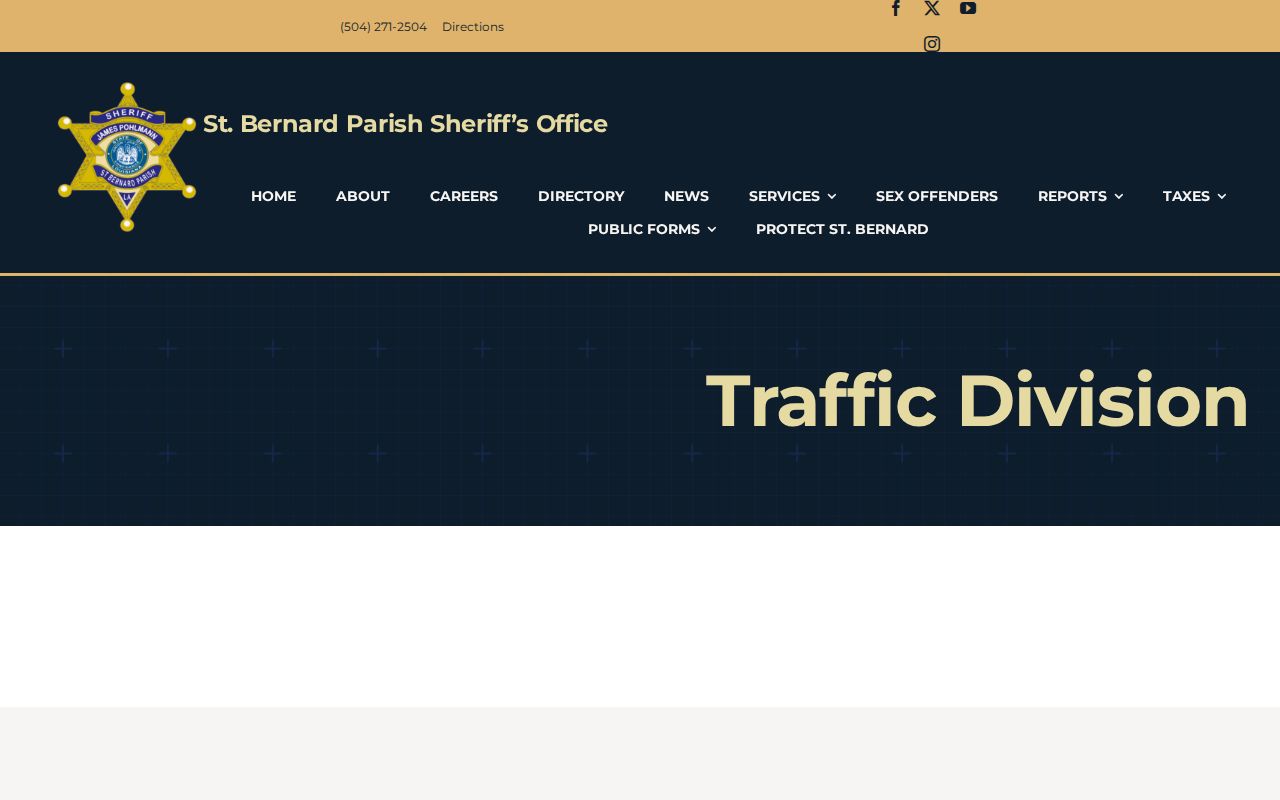Open the YouTube social icon

968,8
